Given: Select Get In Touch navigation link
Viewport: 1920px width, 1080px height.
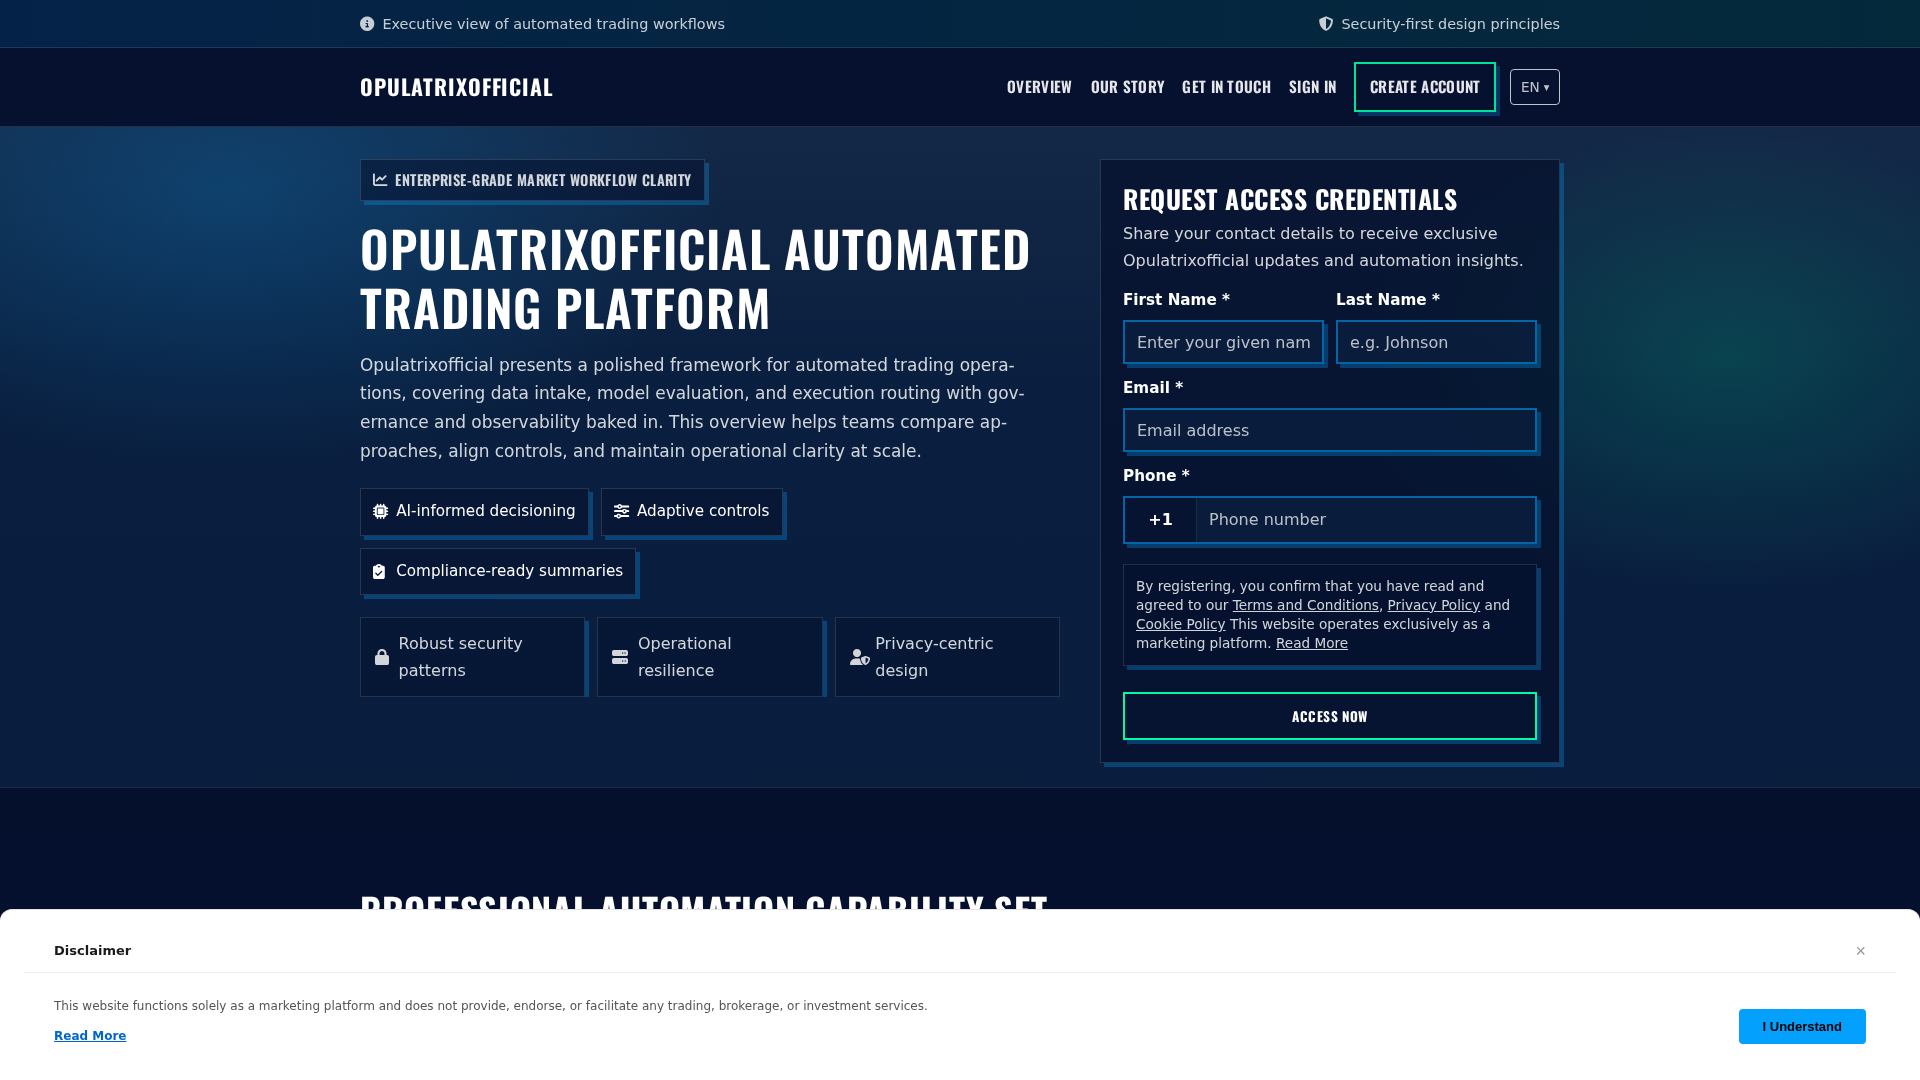Looking at the screenshot, I should pos(1227,87).
